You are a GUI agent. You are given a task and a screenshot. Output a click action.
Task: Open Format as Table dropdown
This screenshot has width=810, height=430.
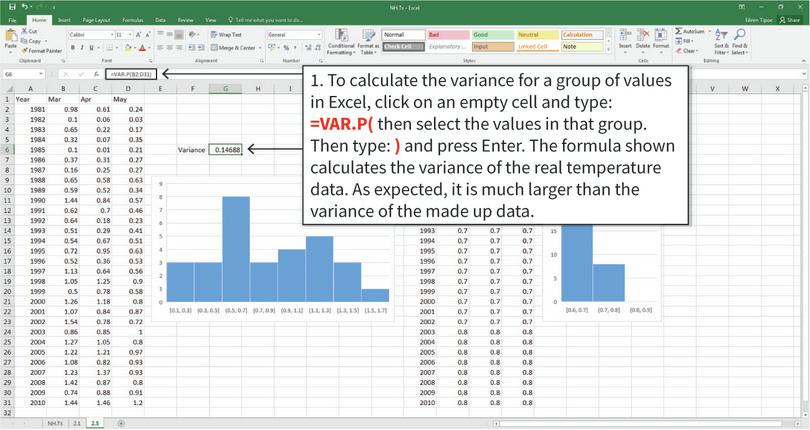click(369, 42)
